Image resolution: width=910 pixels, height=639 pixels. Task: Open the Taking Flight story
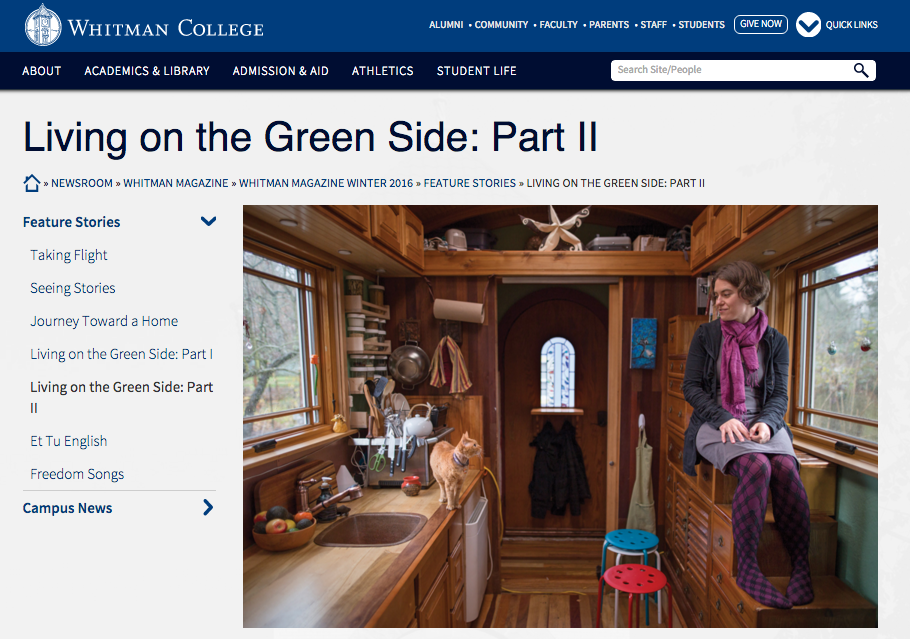[x=69, y=255]
